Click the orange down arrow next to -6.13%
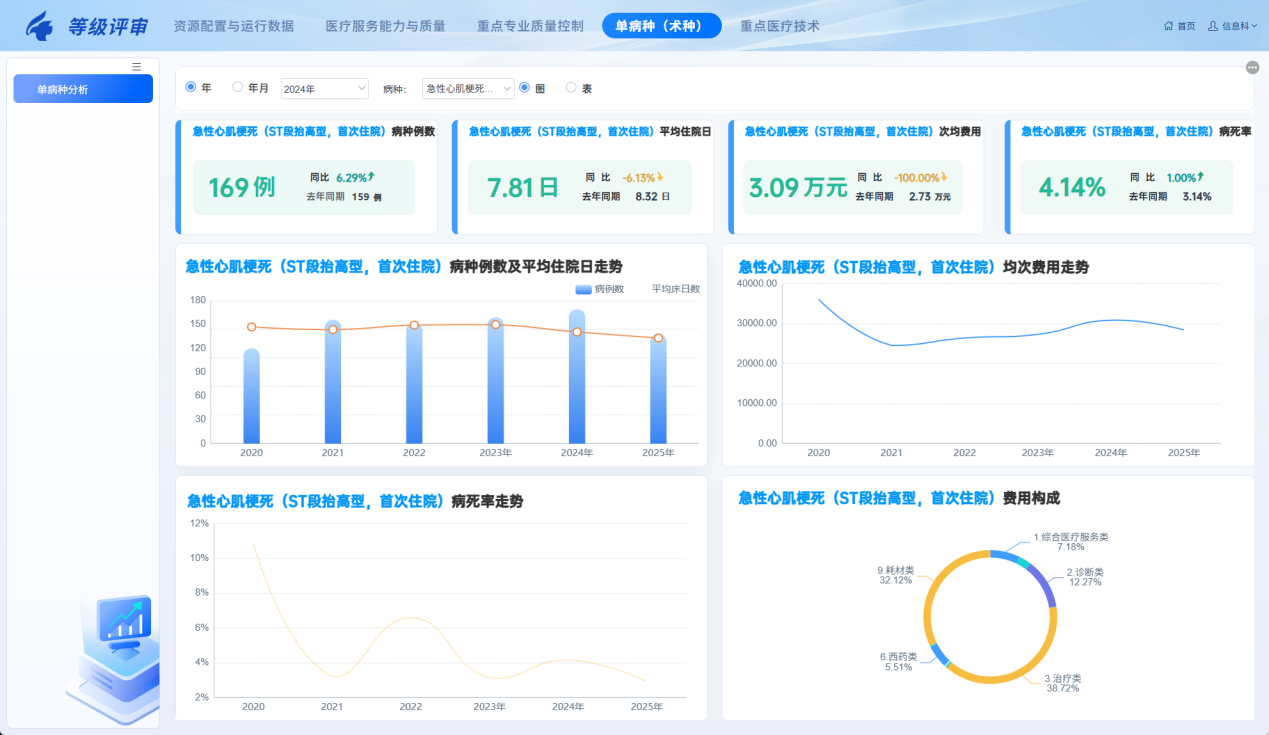The image size is (1269, 735). 660,177
